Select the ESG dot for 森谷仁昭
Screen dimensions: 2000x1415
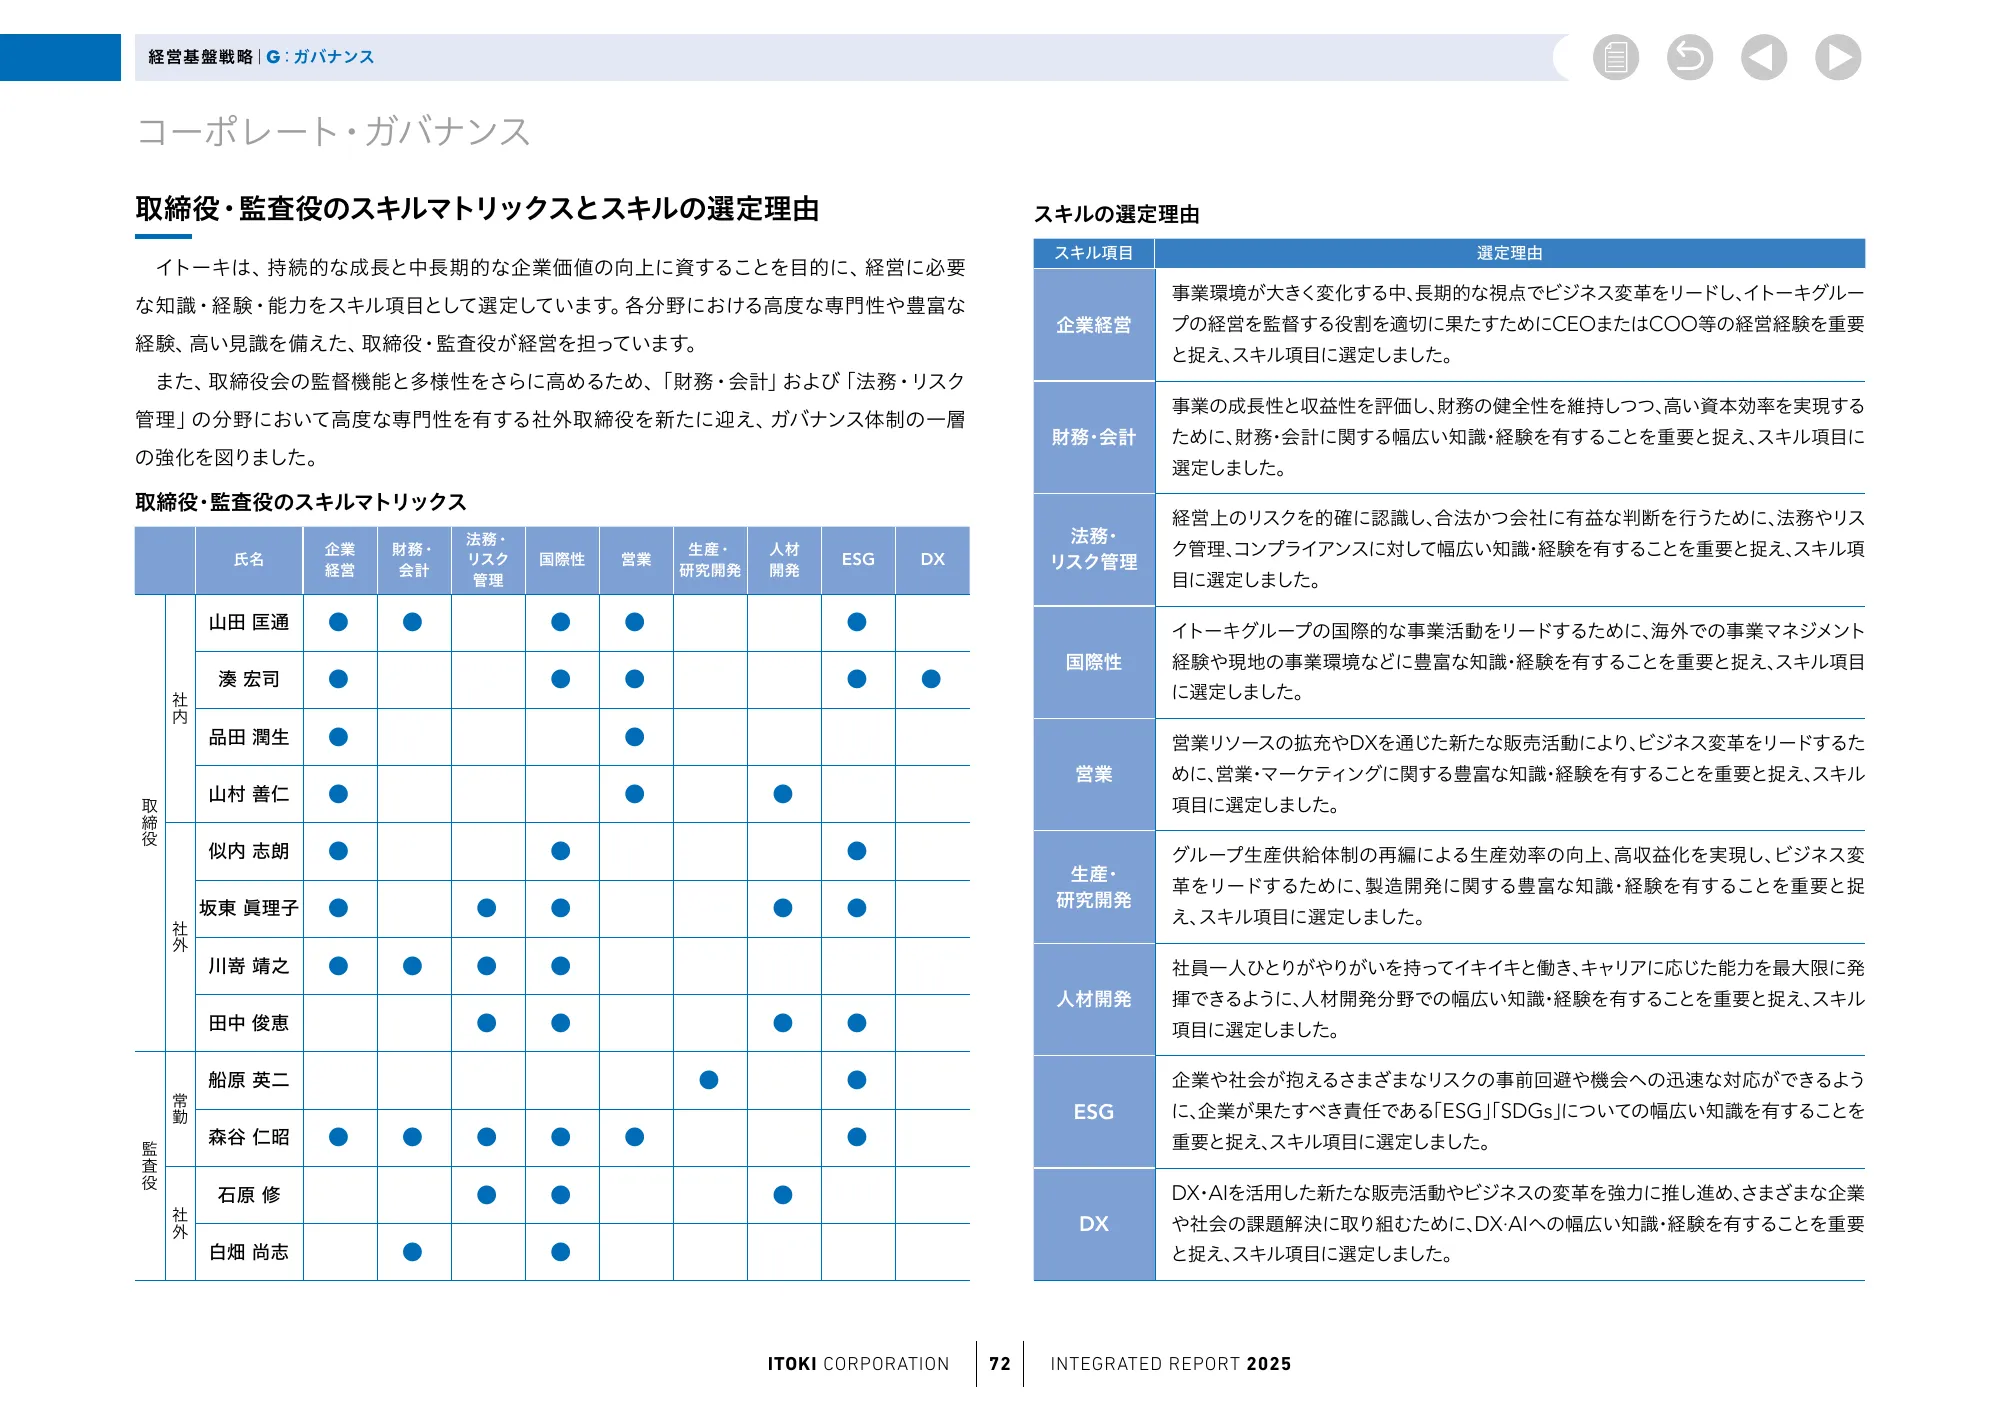pos(857,1136)
